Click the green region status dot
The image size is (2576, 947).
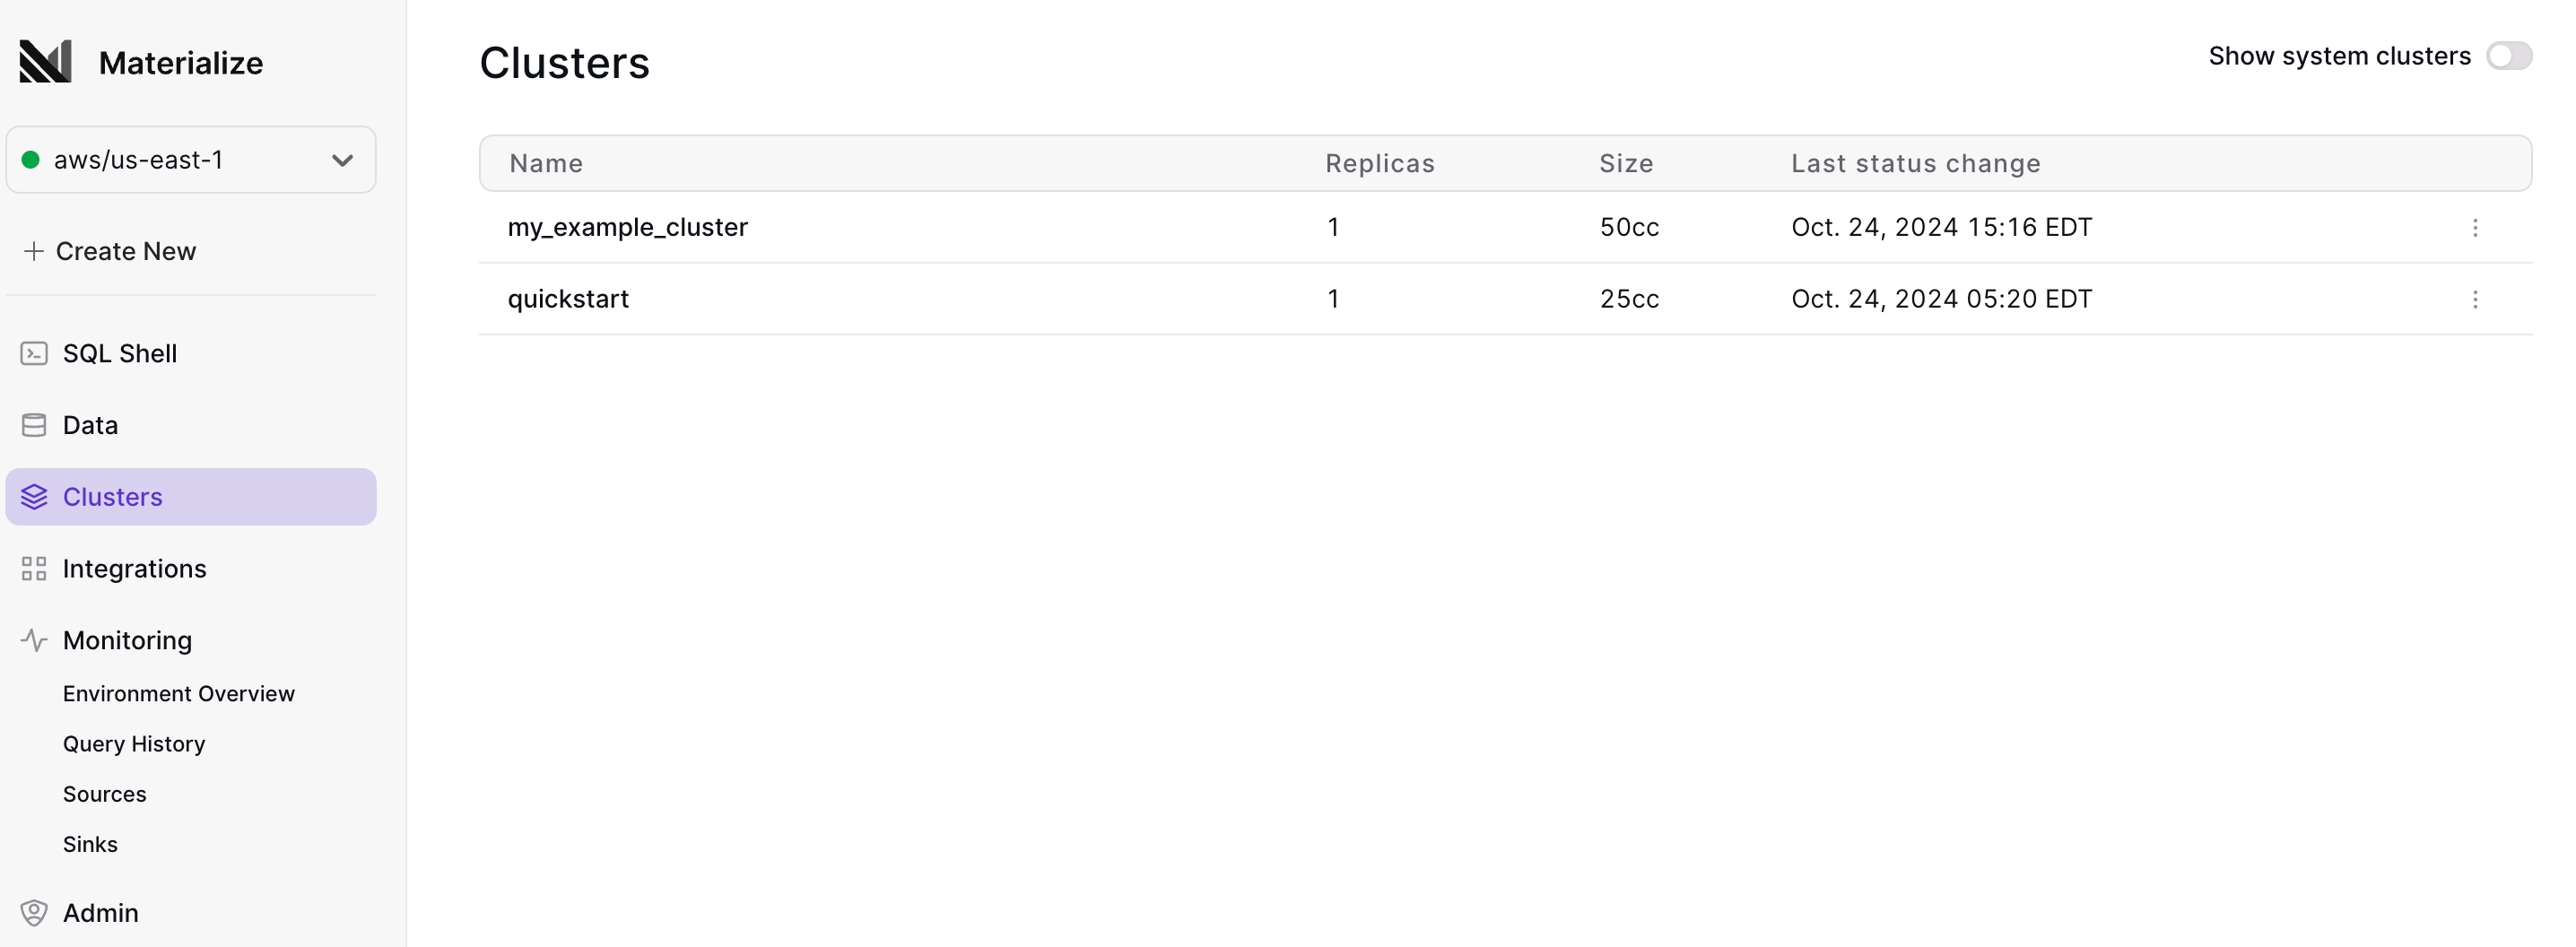click(x=31, y=159)
